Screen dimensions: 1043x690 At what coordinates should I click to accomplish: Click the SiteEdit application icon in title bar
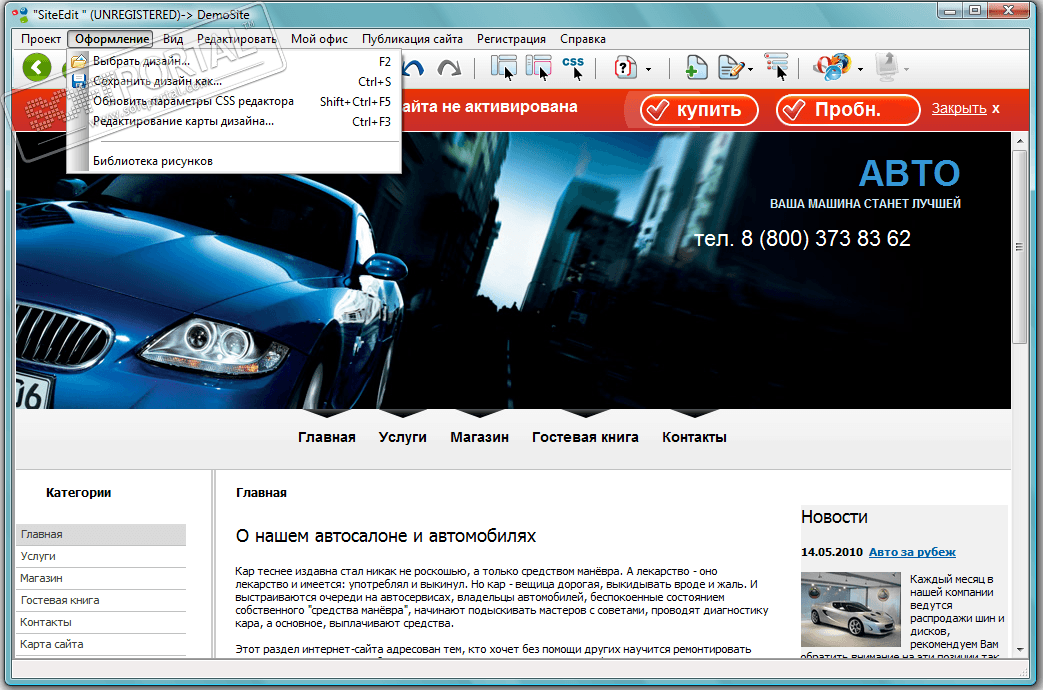[x=20, y=14]
